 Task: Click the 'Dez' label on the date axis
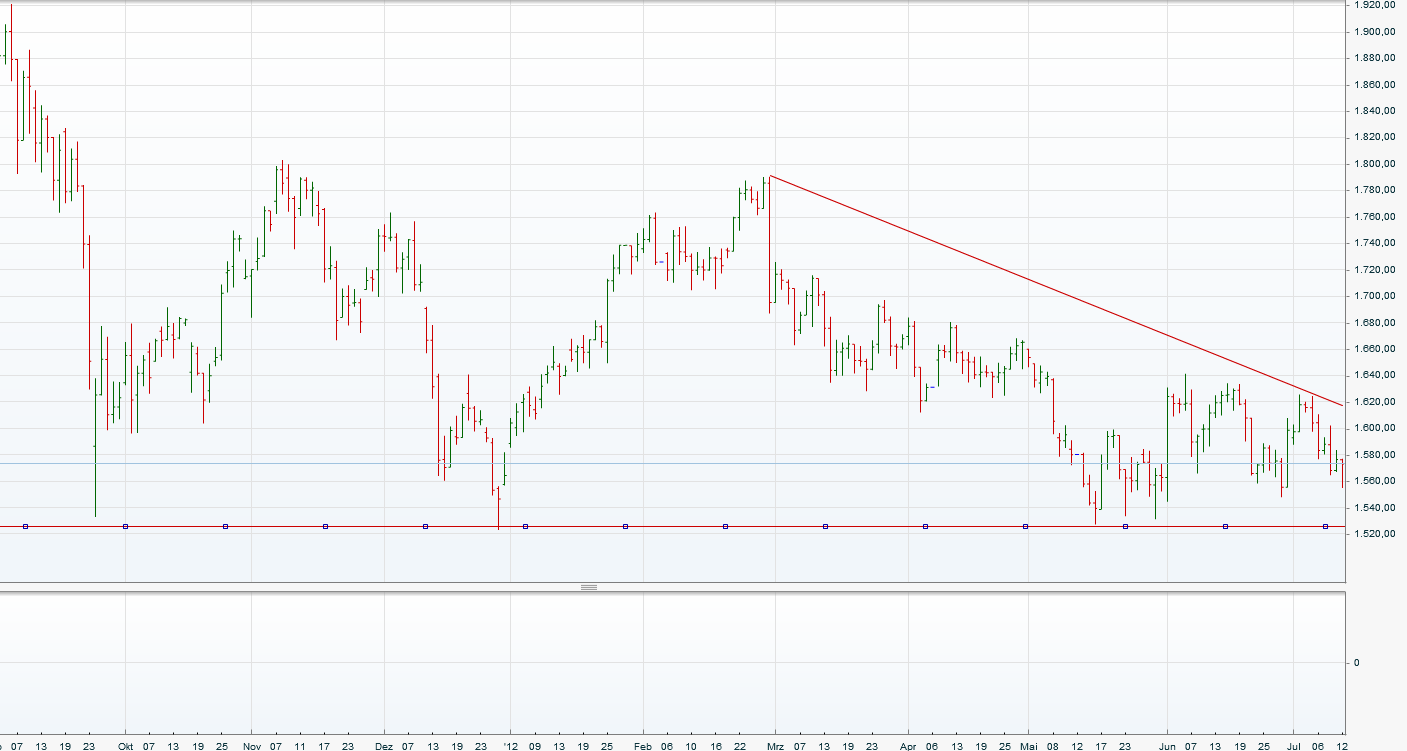384,746
